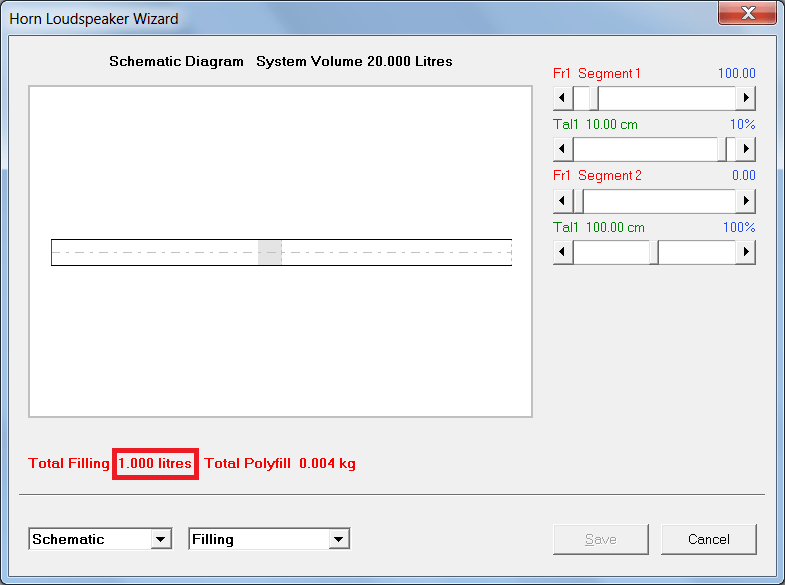Click the Fr1 Segment 2 slider thumb
Viewport: 785px width, 585px height.
tap(579, 201)
